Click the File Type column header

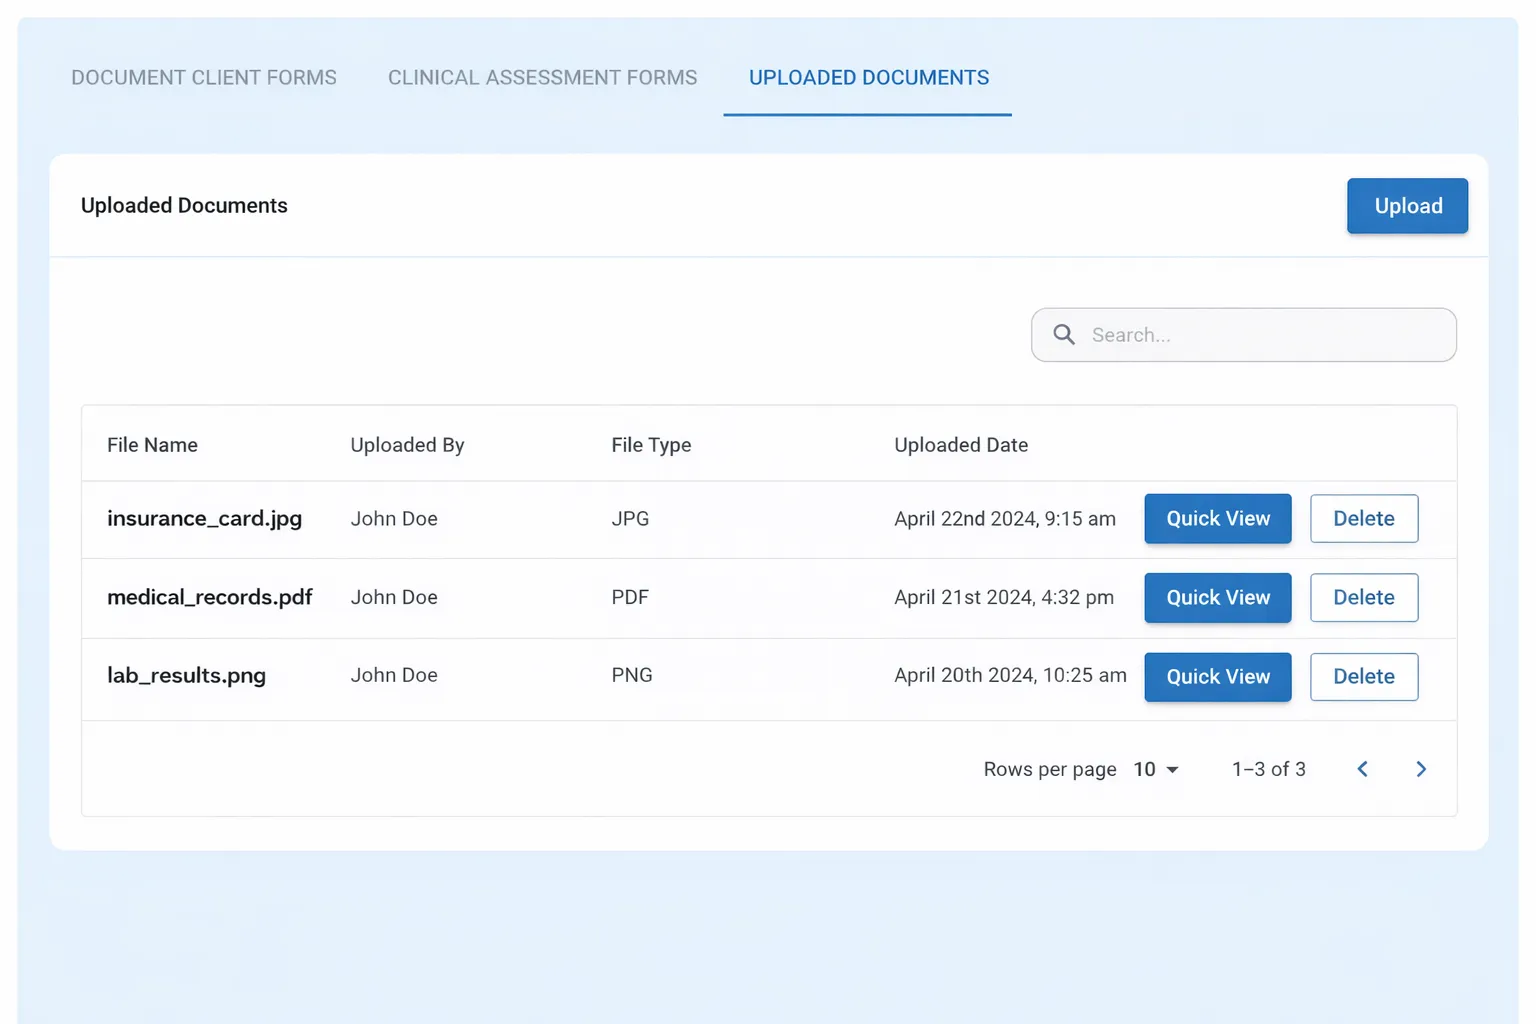point(651,445)
